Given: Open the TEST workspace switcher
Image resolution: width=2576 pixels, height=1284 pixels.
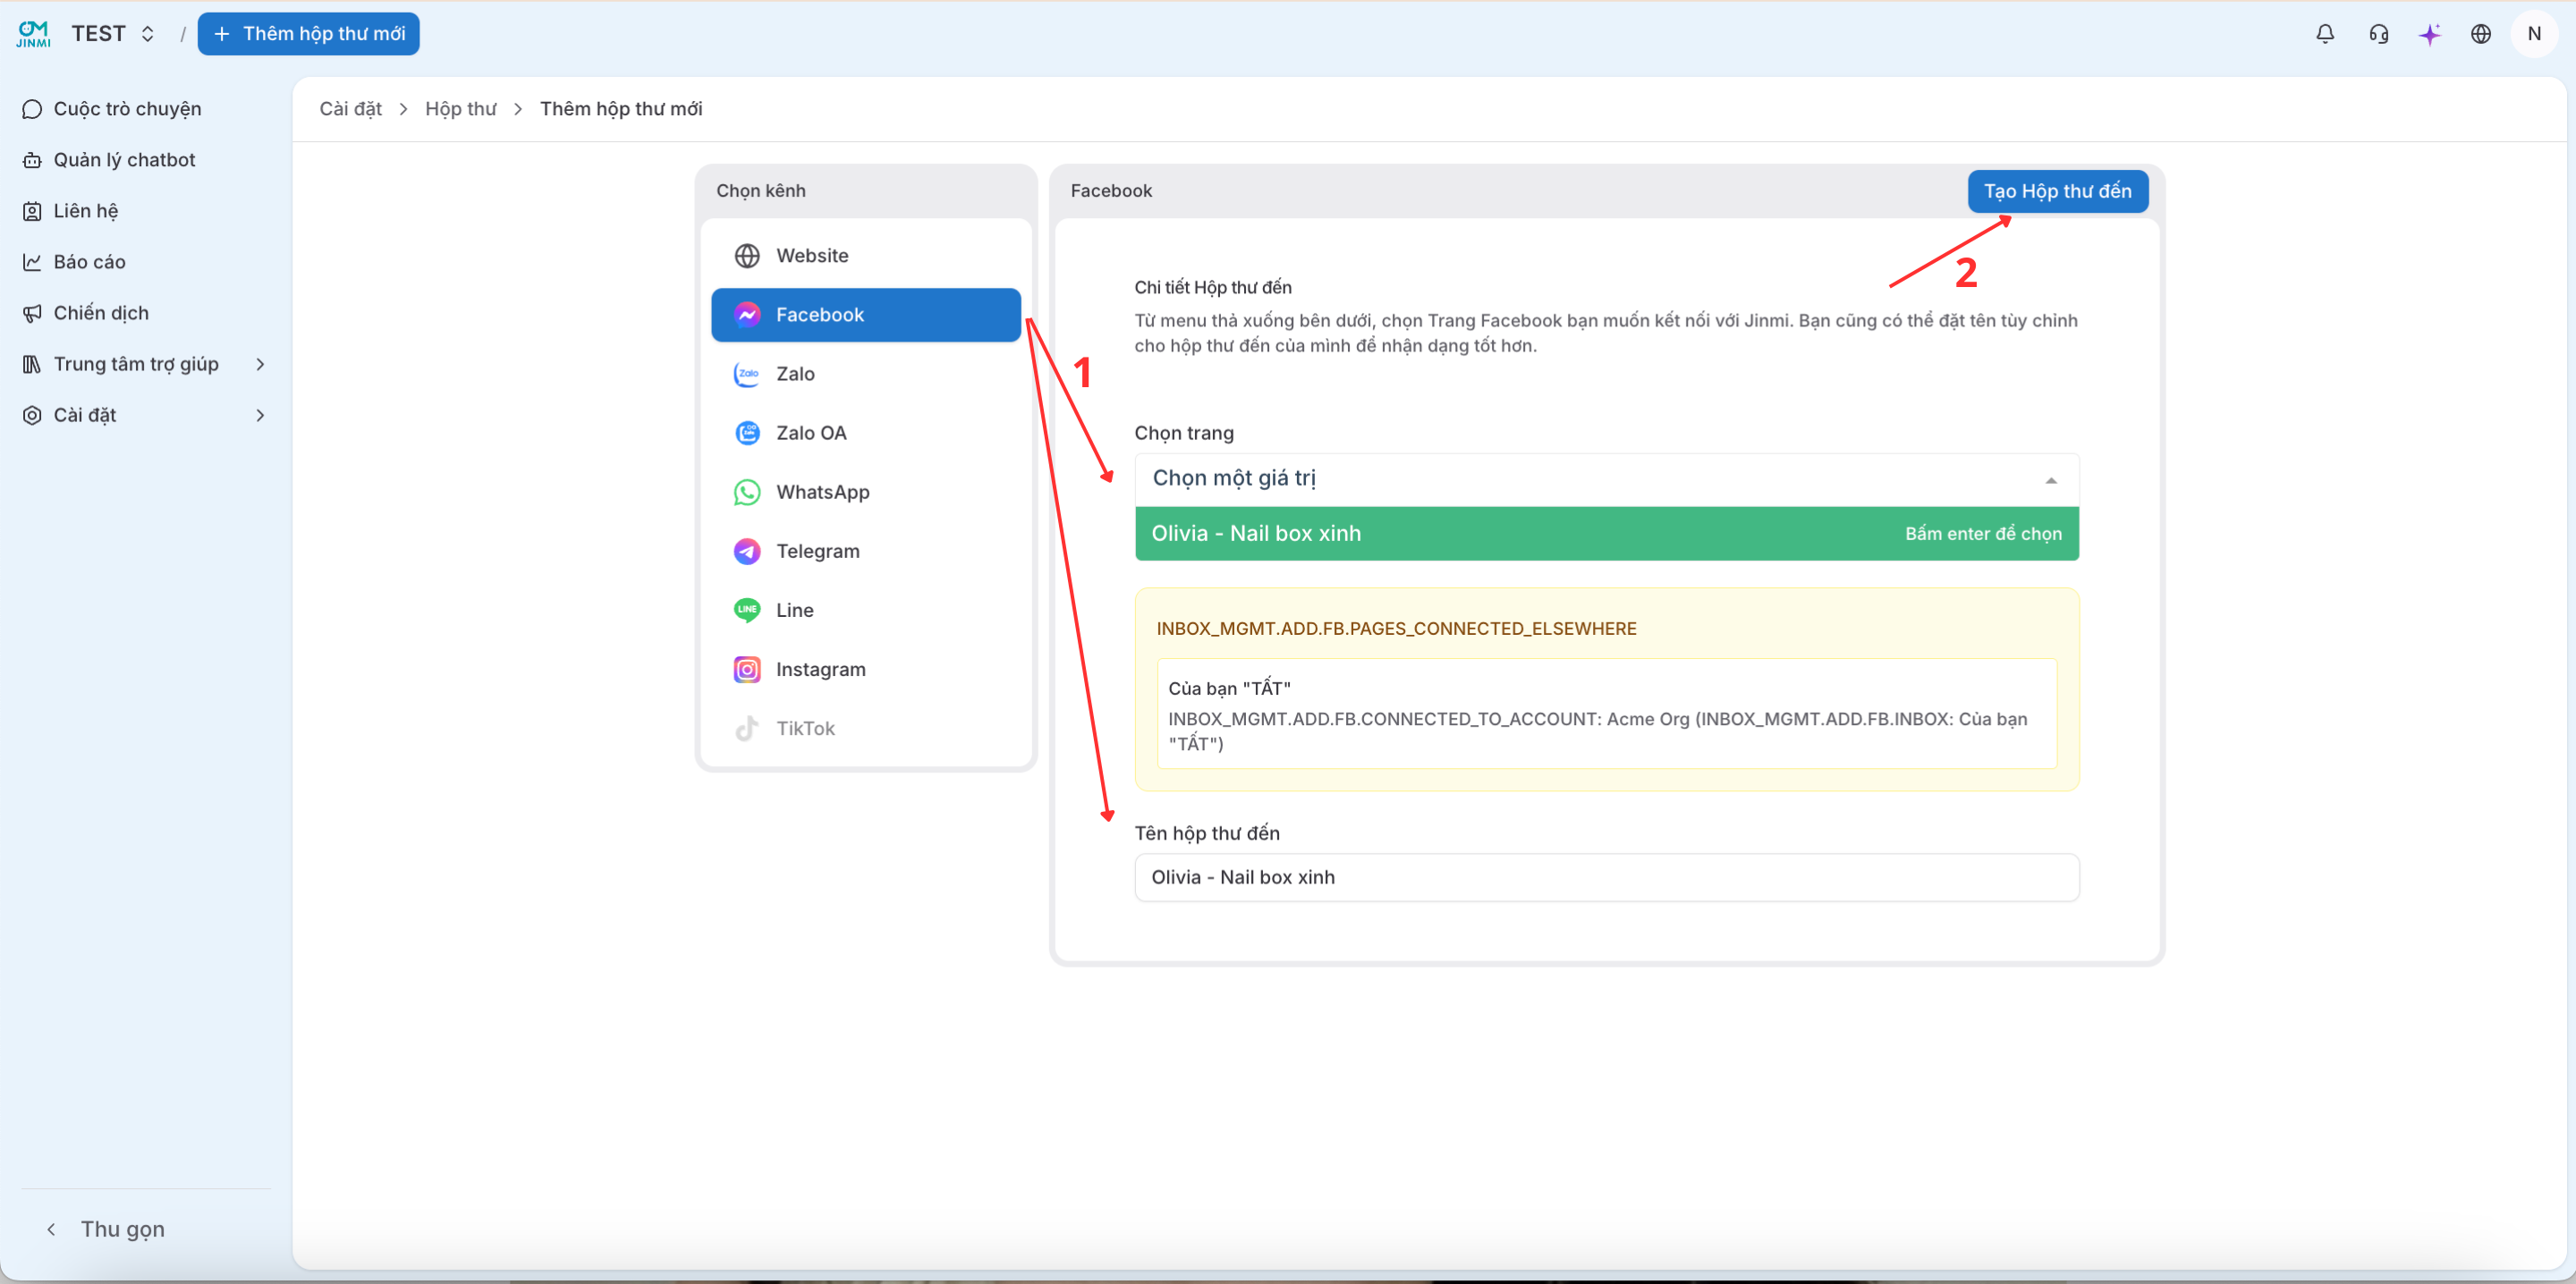Looking at the screenshot, I should (x=113, y=34).
